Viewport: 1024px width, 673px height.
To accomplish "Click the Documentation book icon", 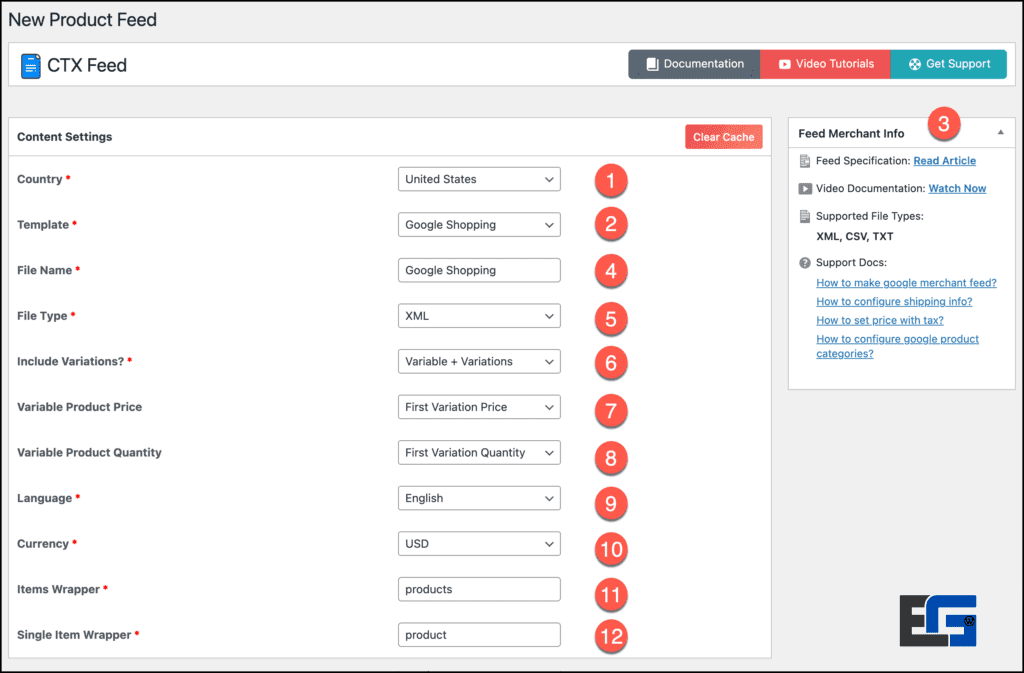I will [x=652, y=64].
